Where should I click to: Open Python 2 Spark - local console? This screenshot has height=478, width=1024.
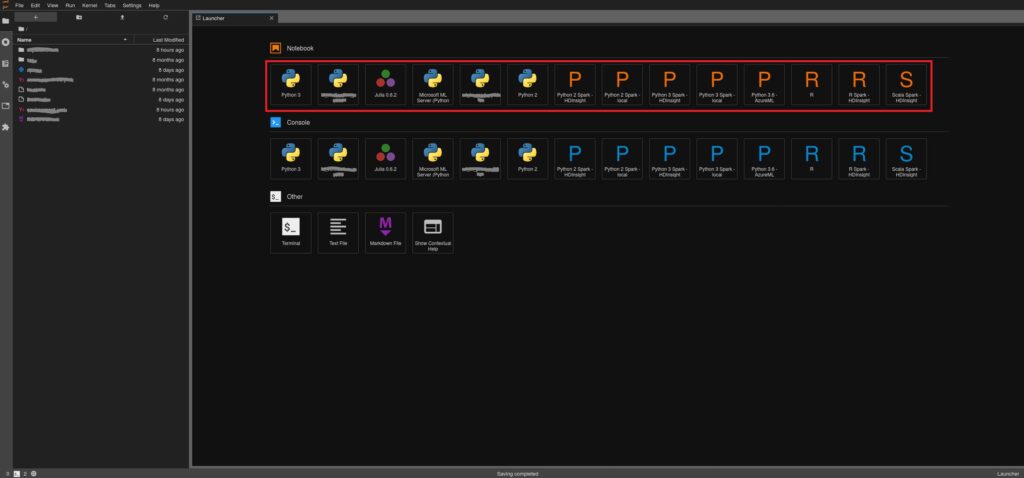[622, 159]
